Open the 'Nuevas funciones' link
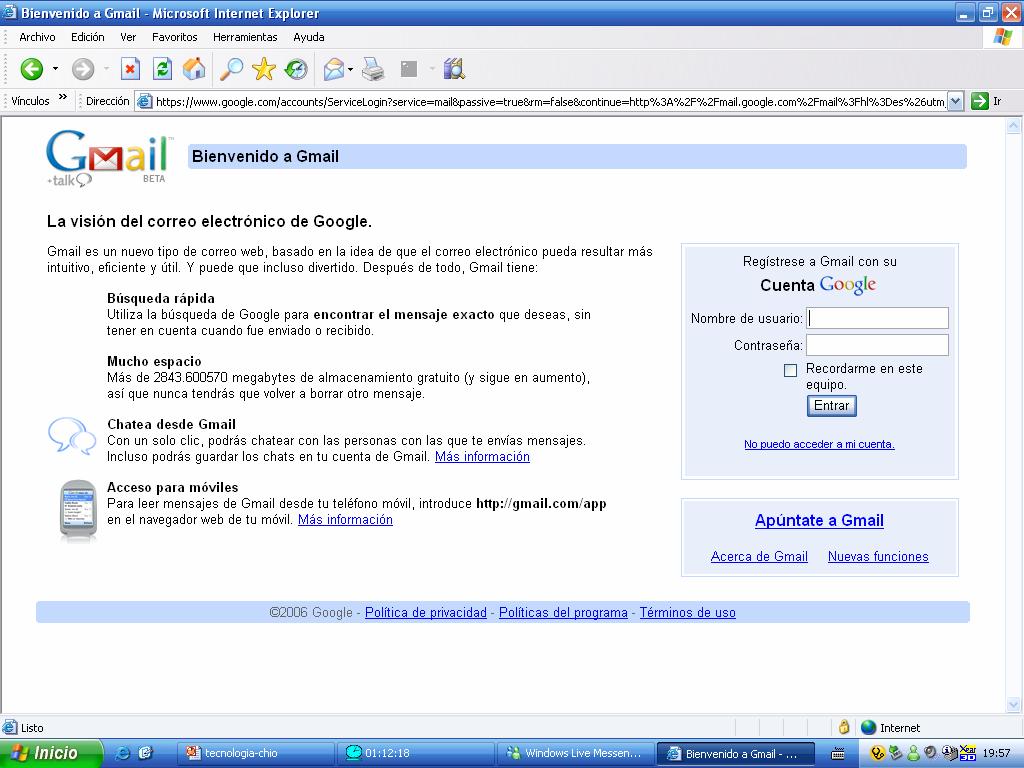Screen dimensions: 1024x768 pyautogui.click(x=878, y=556)
